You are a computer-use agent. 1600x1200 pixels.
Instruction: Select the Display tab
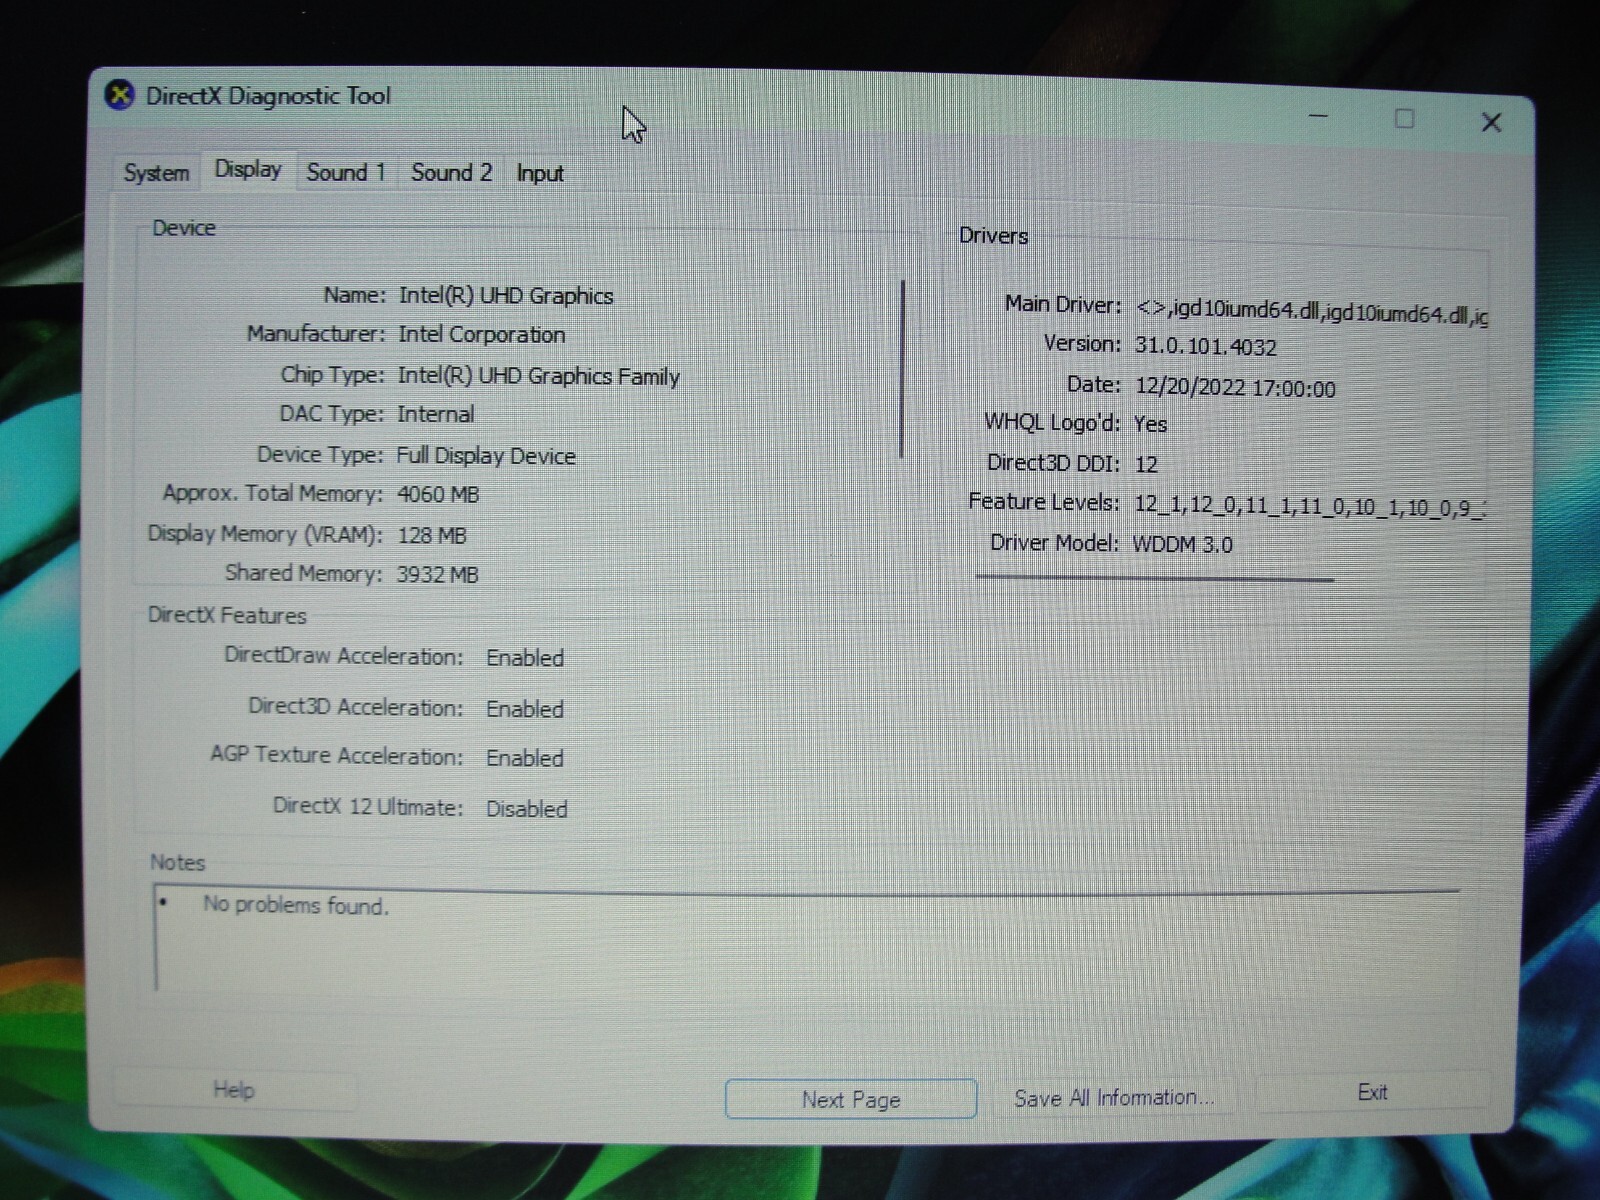248,169
